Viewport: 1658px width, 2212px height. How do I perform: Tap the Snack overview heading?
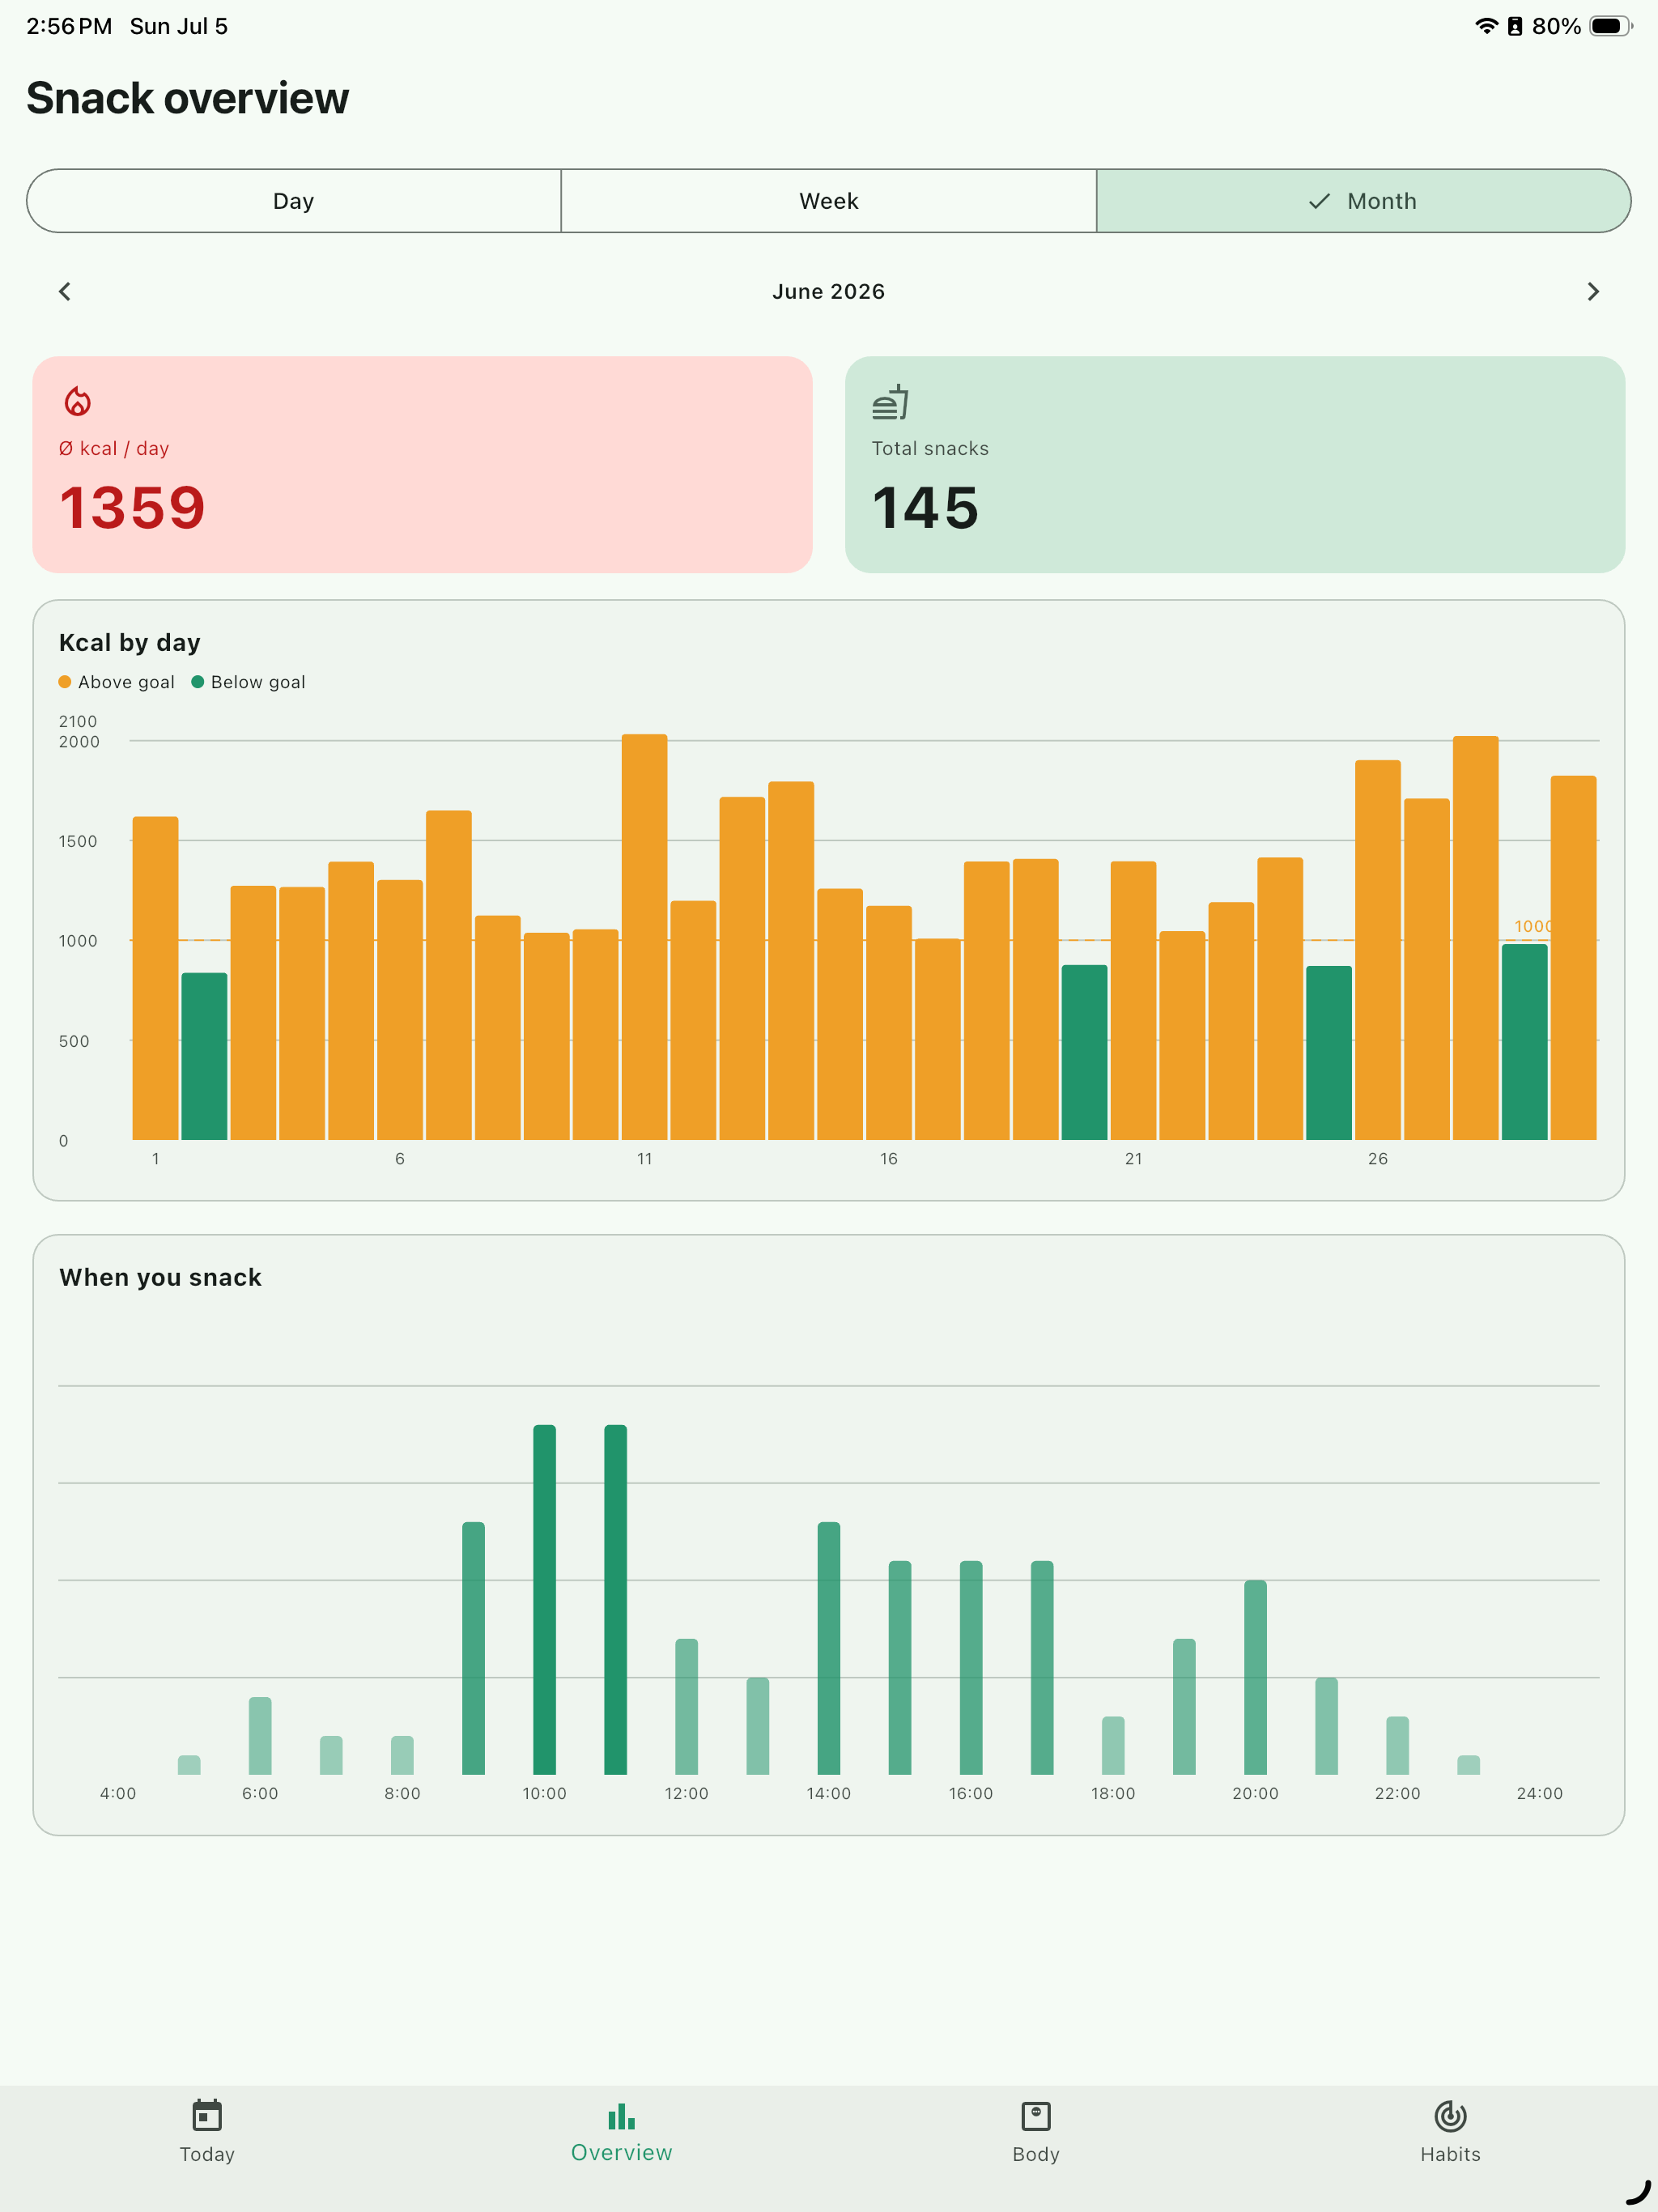click(x=188, y=98)
